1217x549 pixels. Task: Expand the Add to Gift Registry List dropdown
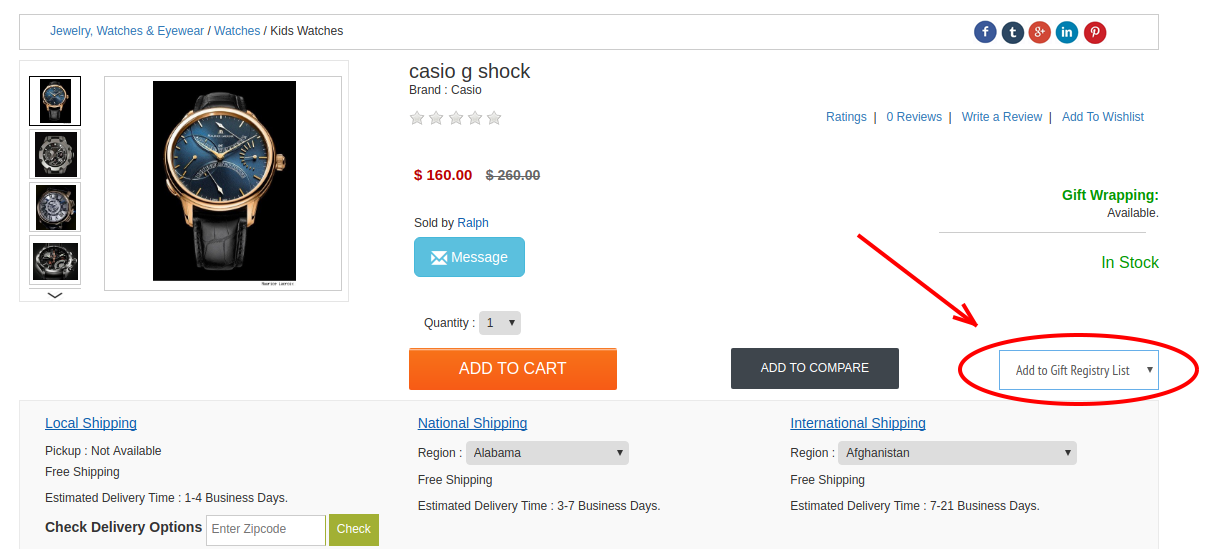(x=1079, y=370)
